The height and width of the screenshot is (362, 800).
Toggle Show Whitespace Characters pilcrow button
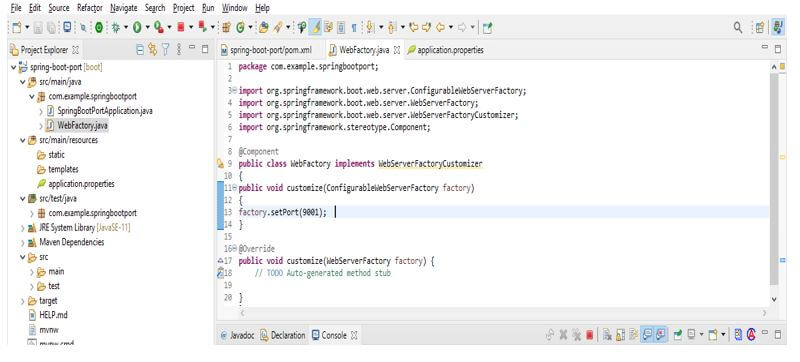click(354, 28)
